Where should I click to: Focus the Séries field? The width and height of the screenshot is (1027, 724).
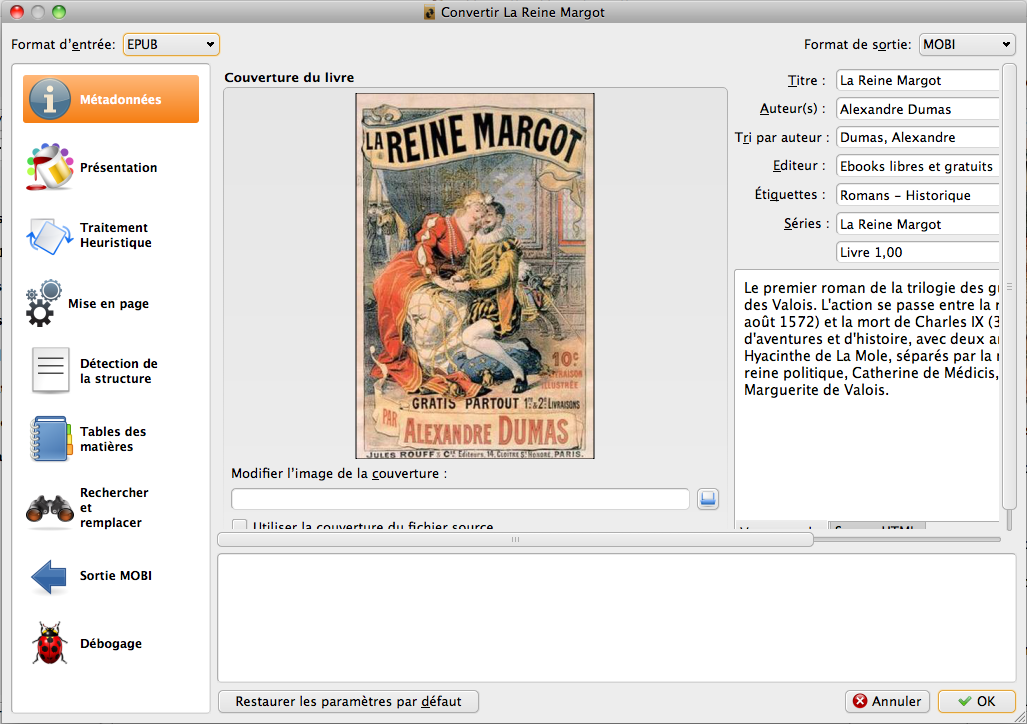point(918,224)
